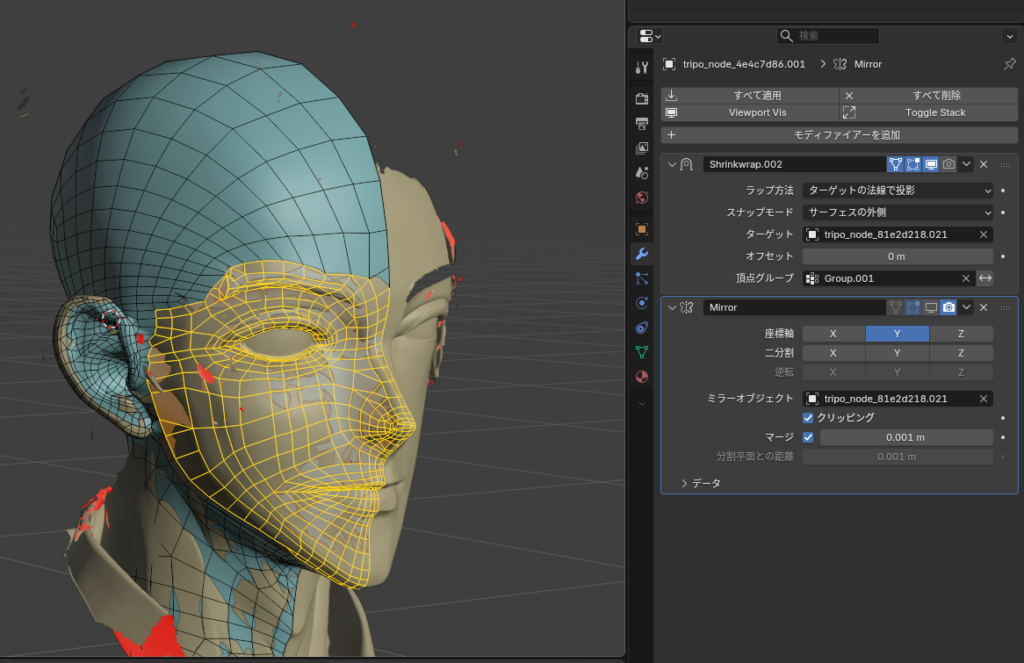Disable the マージ checkbox
Viewport: 1024px width, 663px height.
point(808,437)
